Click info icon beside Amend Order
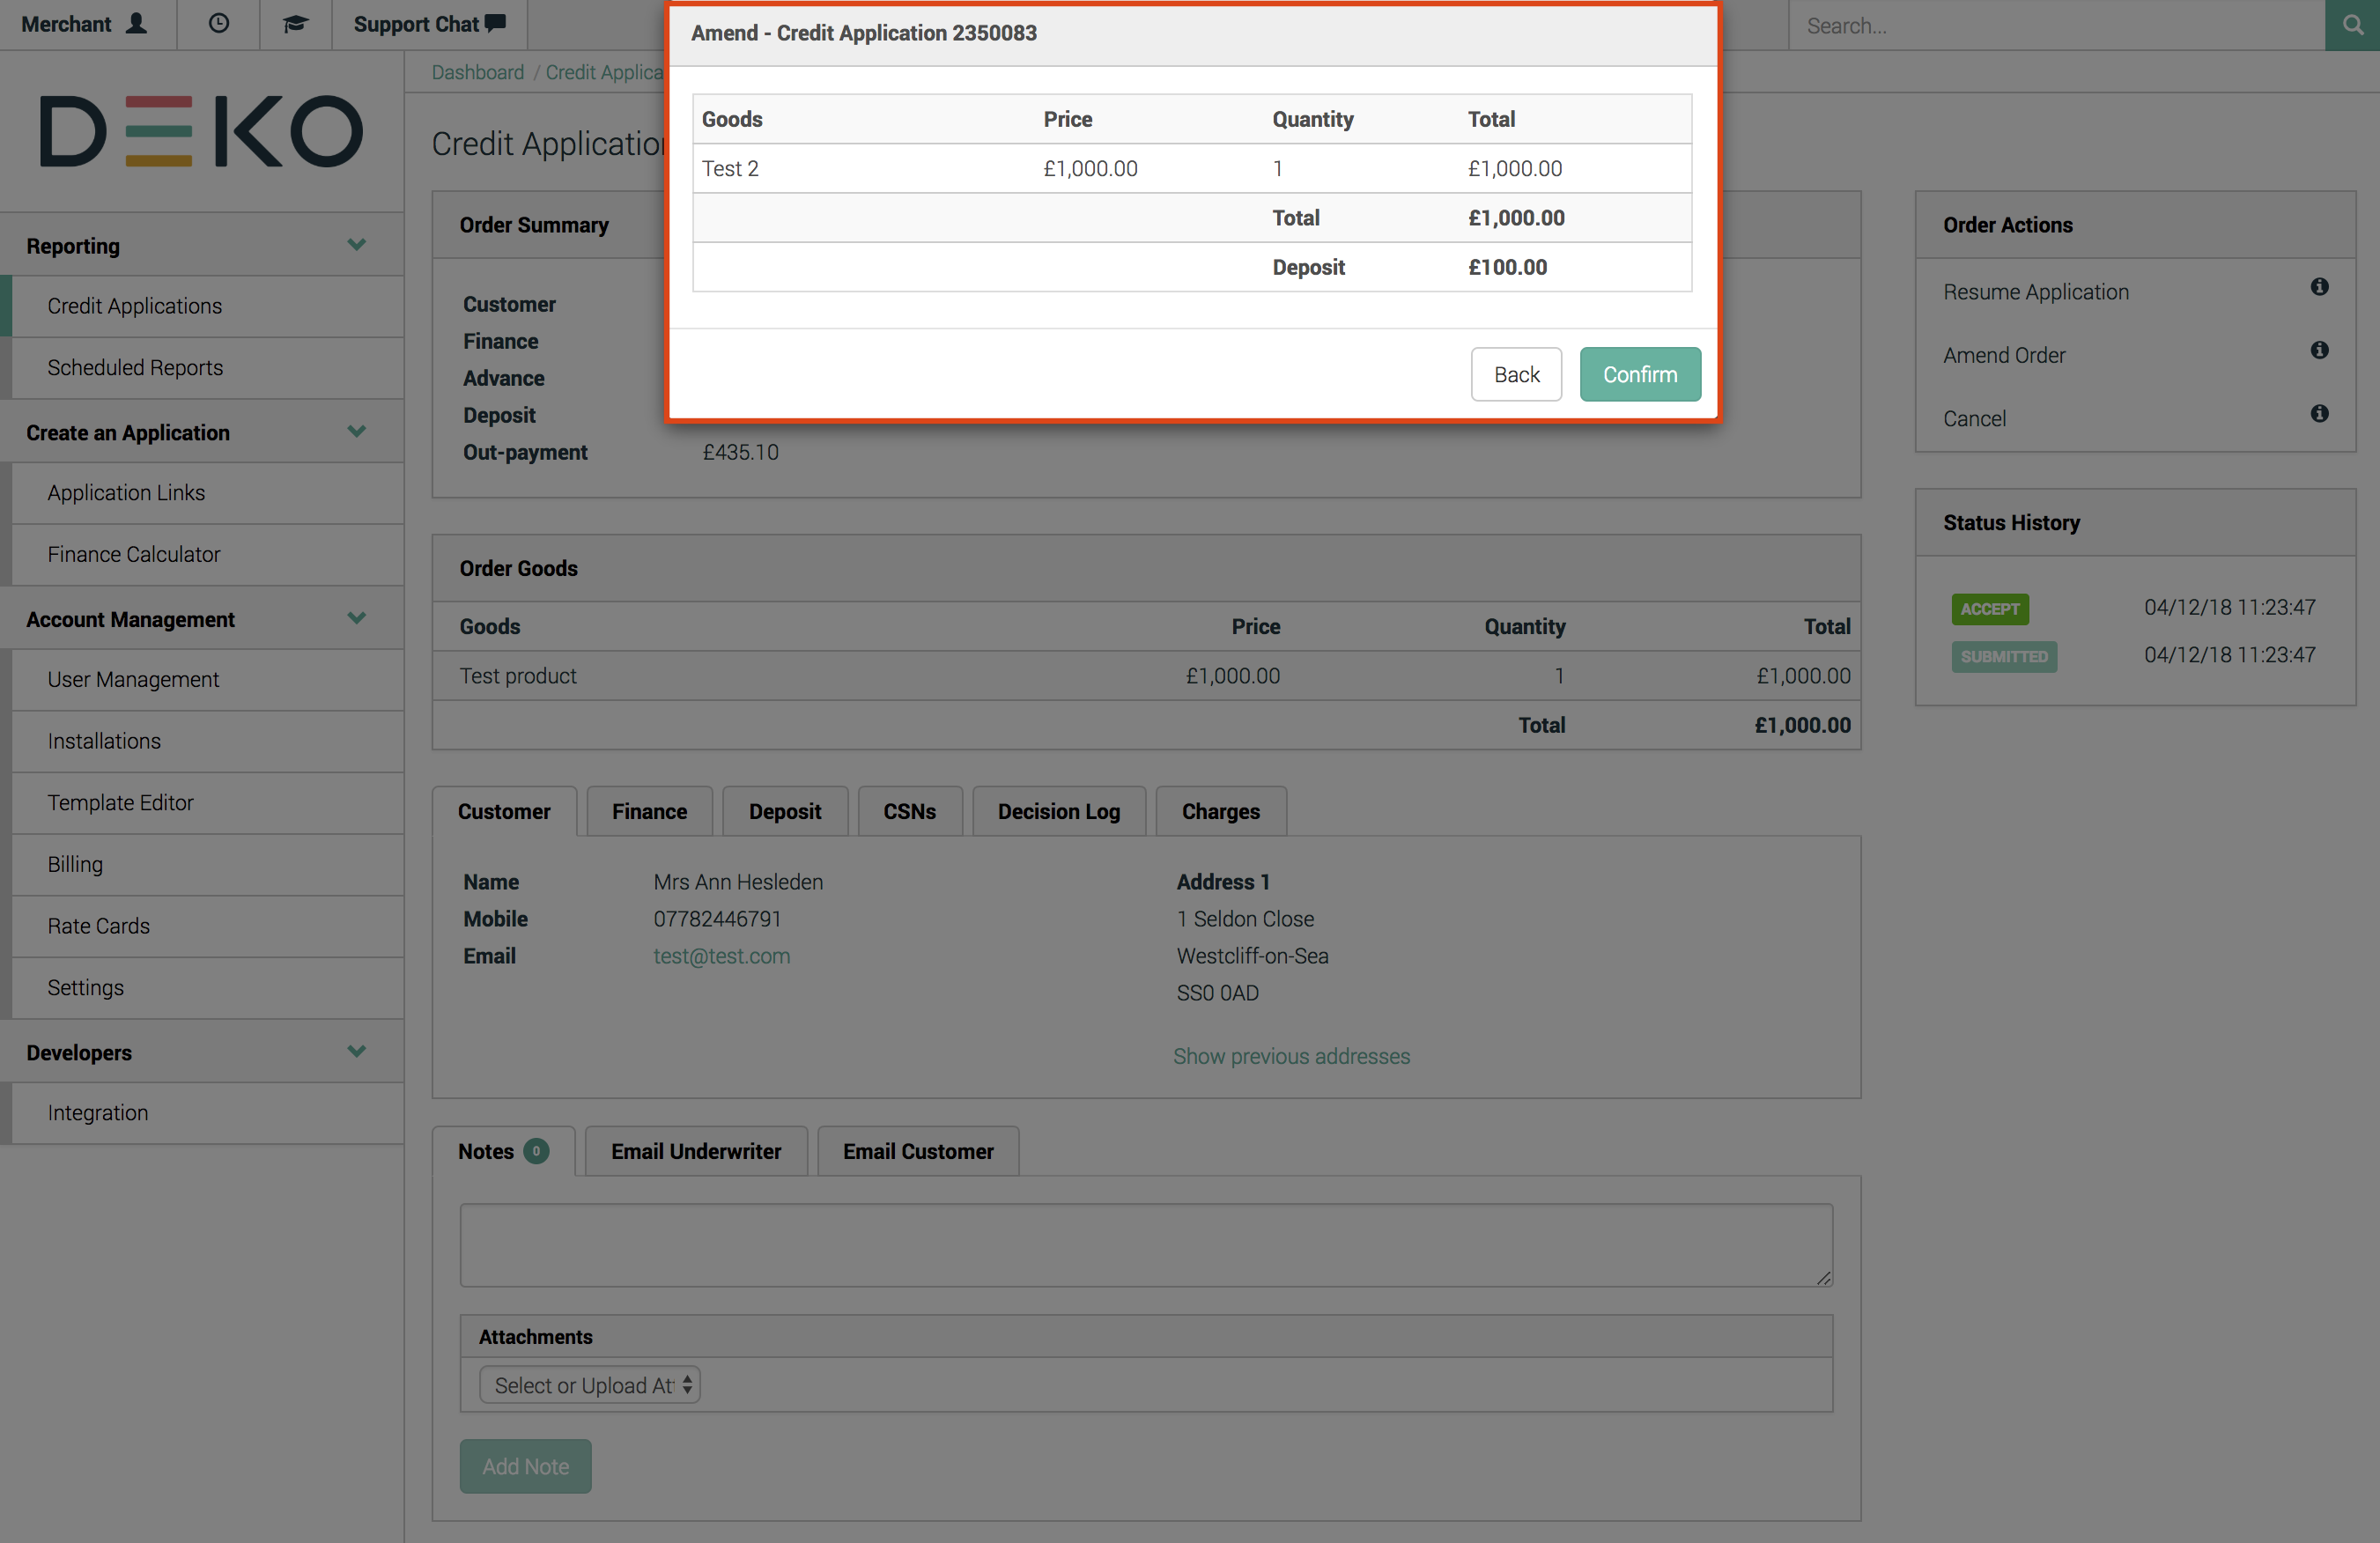The image size is (2380, 1543). tap(2319, 351)
